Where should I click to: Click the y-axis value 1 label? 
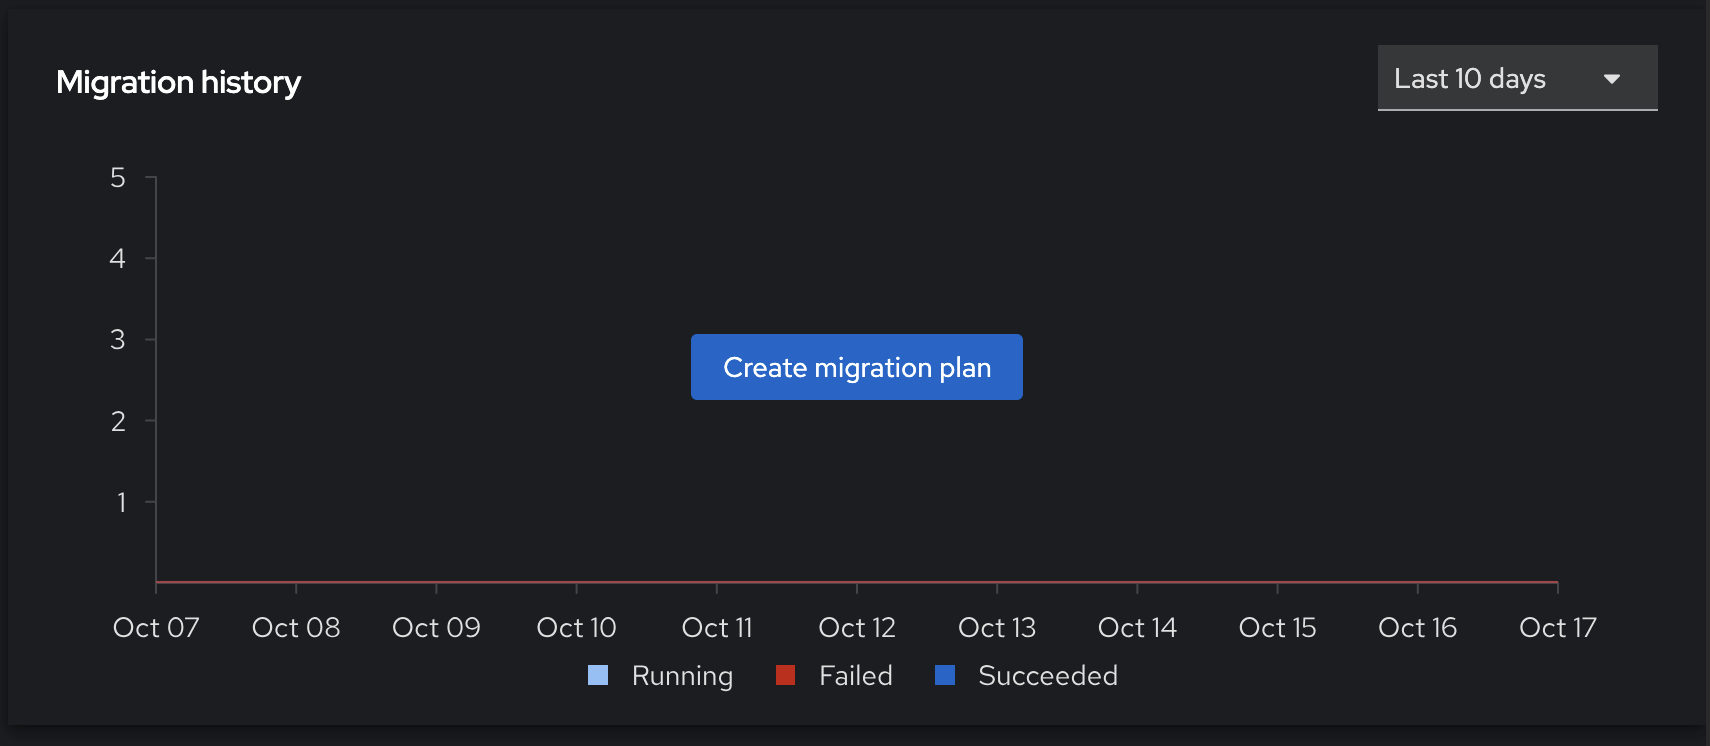click(121, 502)
